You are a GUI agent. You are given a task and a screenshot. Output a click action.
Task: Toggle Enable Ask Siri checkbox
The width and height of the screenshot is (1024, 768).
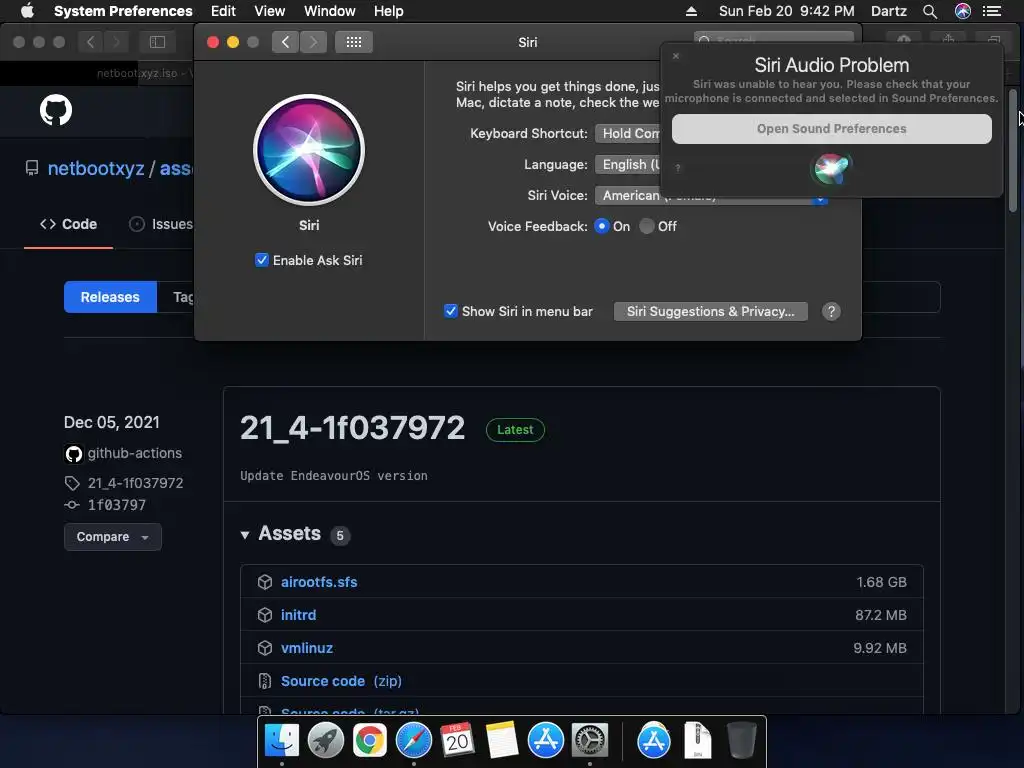pos(262,260)
